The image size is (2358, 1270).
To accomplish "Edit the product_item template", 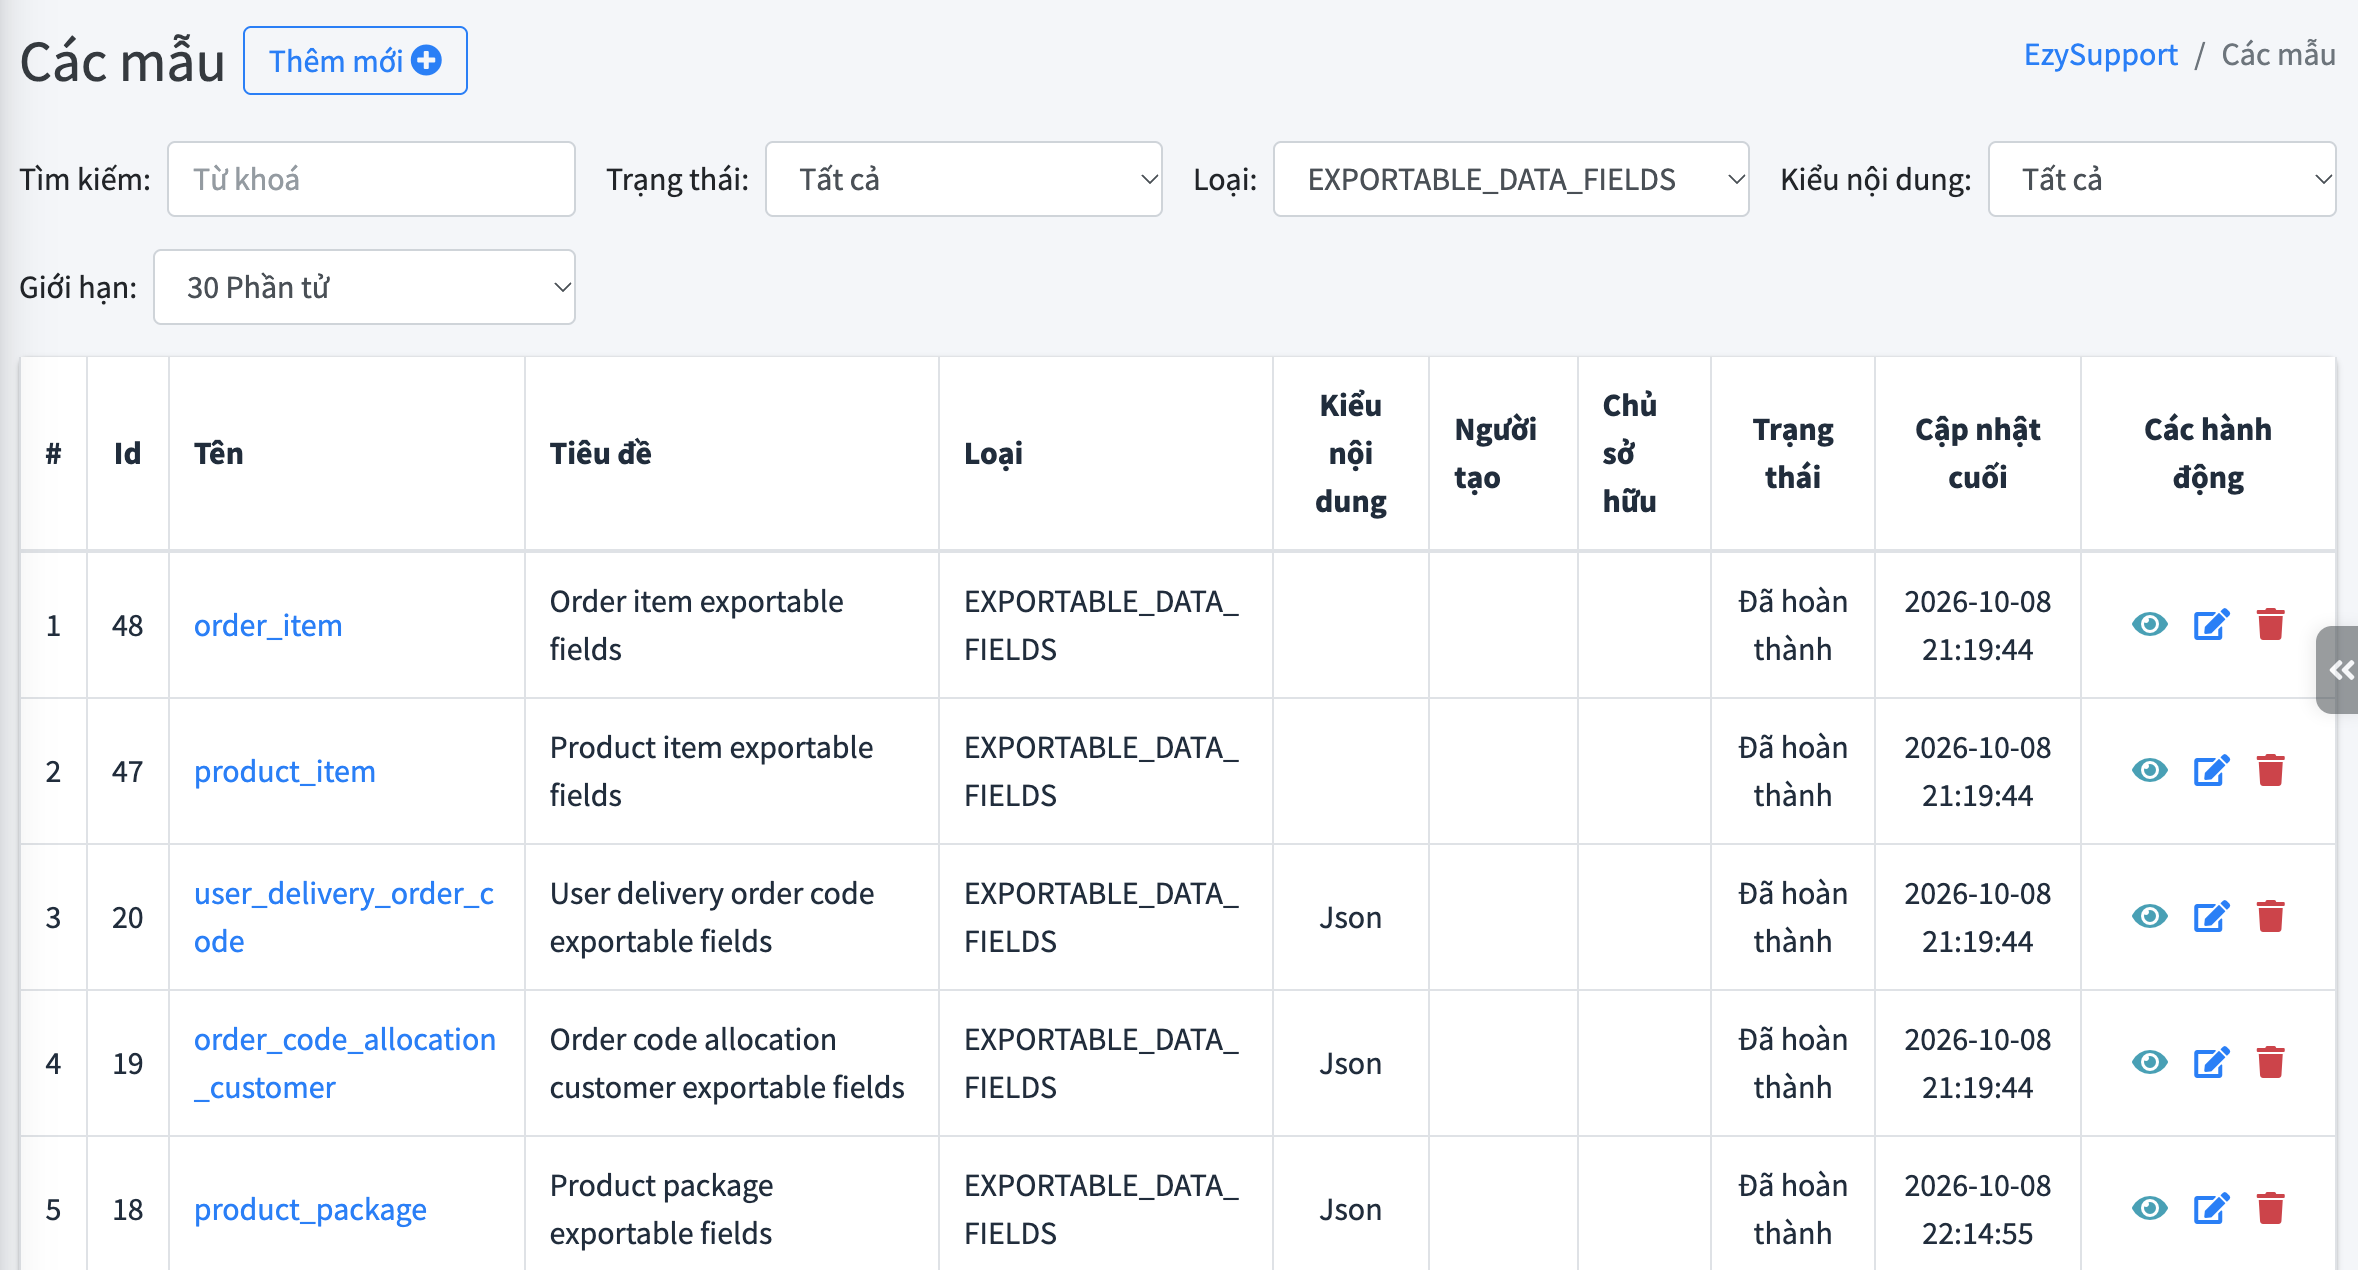I will (x=2211, y=771).
